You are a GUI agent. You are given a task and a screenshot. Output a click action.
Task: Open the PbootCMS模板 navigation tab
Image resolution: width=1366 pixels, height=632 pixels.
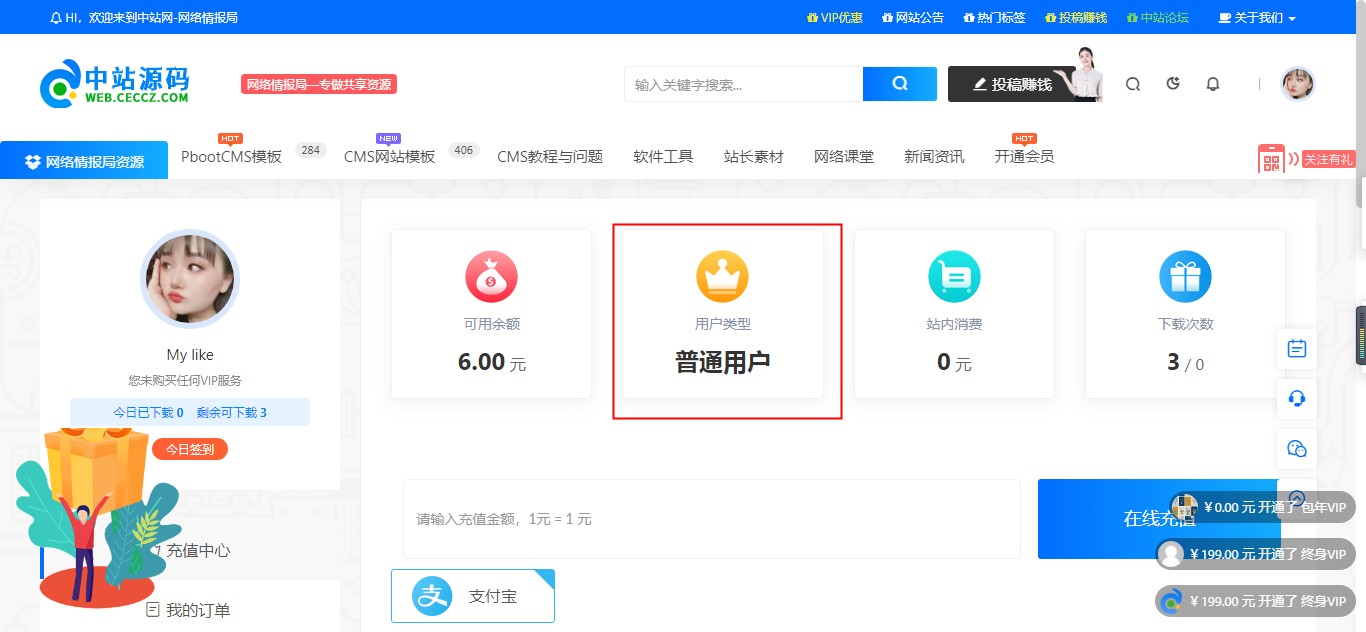[231, 157]
